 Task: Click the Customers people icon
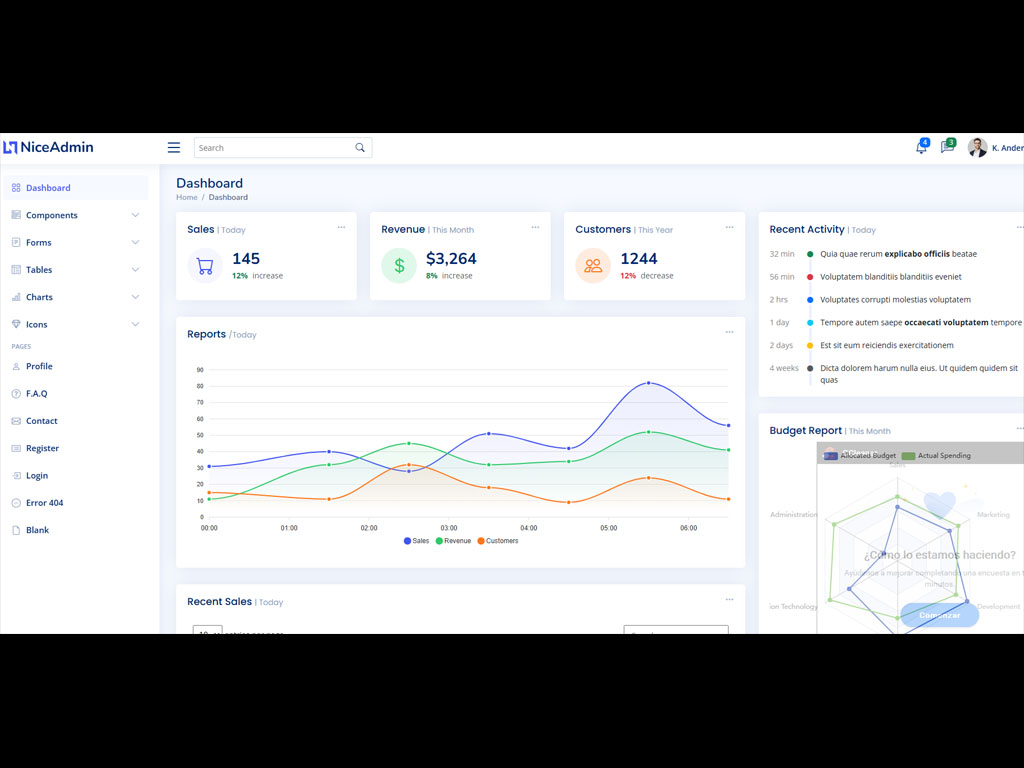[593, 266]
